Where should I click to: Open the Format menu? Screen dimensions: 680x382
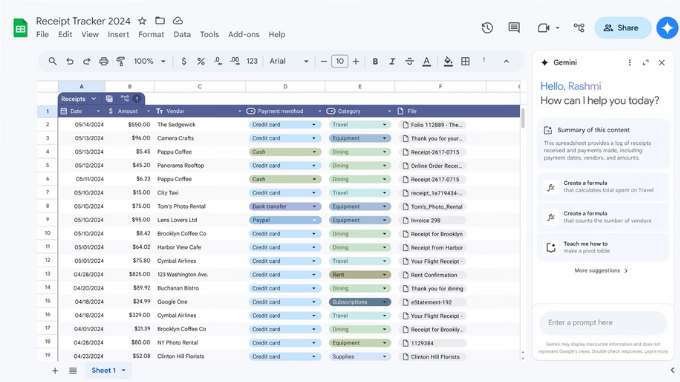pyautogui.click(x=151, y=34)
